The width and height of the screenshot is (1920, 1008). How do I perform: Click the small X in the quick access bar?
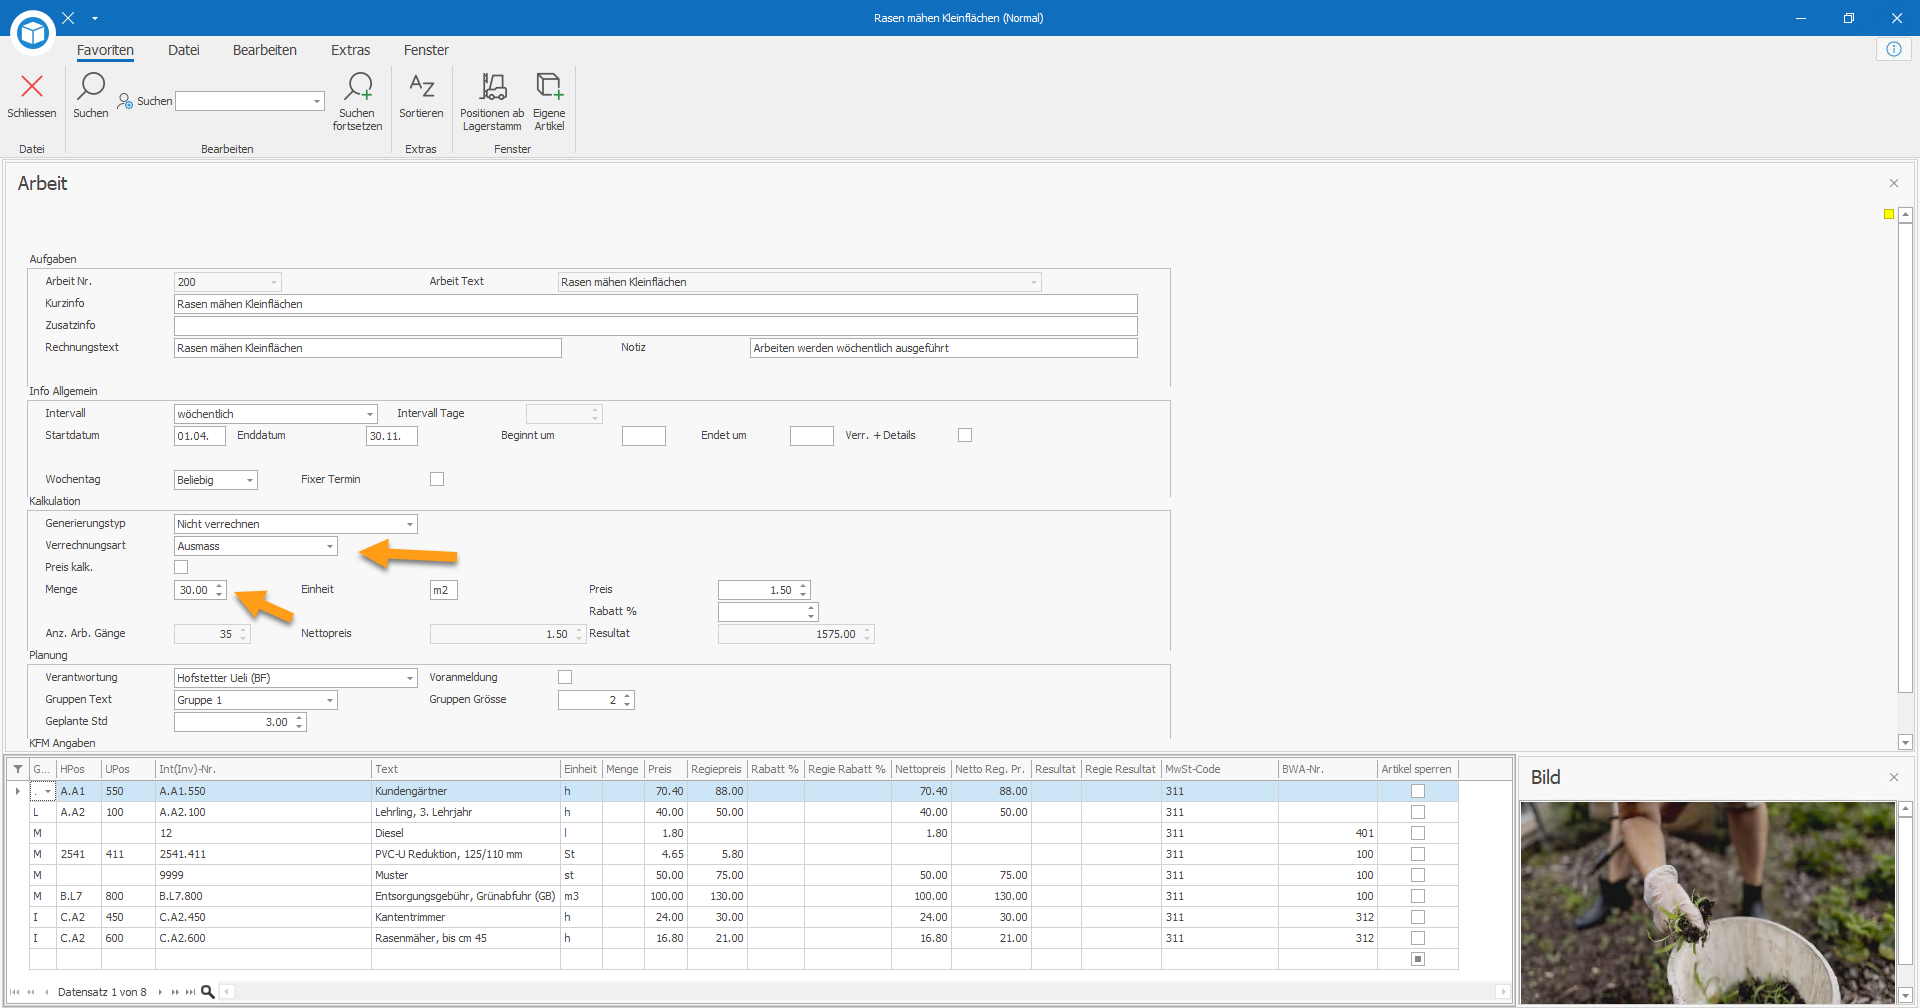point(68,18)
